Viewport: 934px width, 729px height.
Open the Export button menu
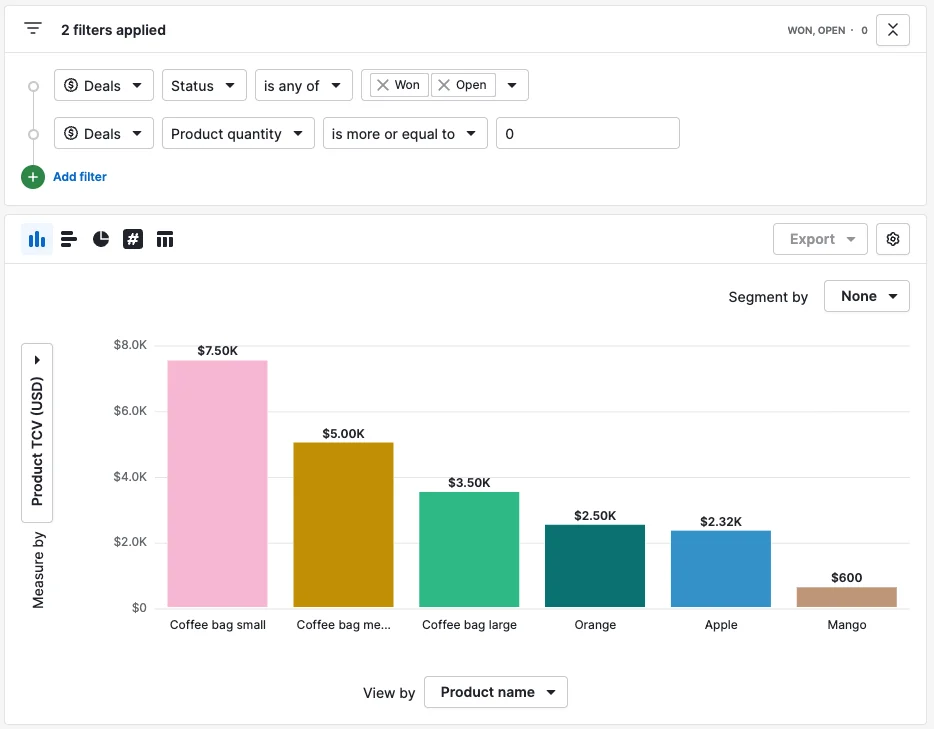(x=820, y=239)
